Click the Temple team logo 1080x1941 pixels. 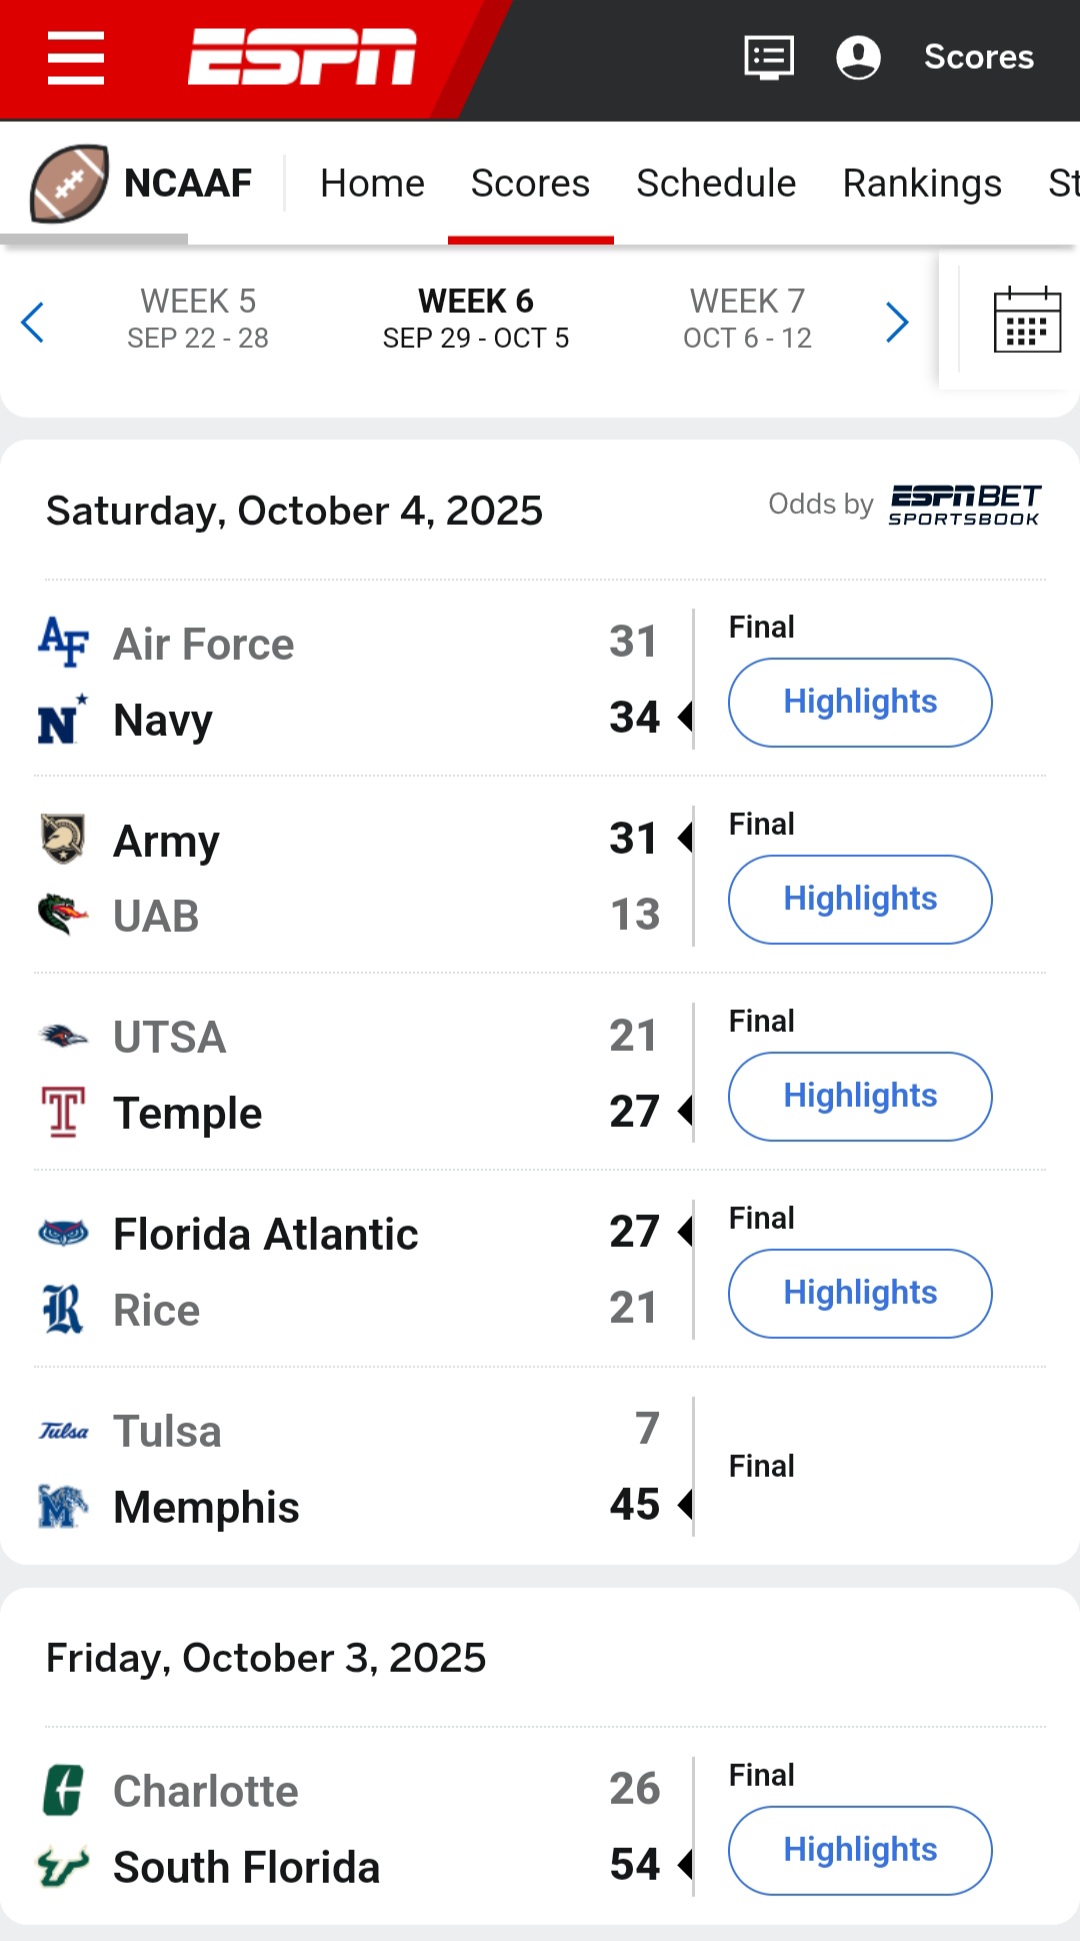click(63, 1112)
